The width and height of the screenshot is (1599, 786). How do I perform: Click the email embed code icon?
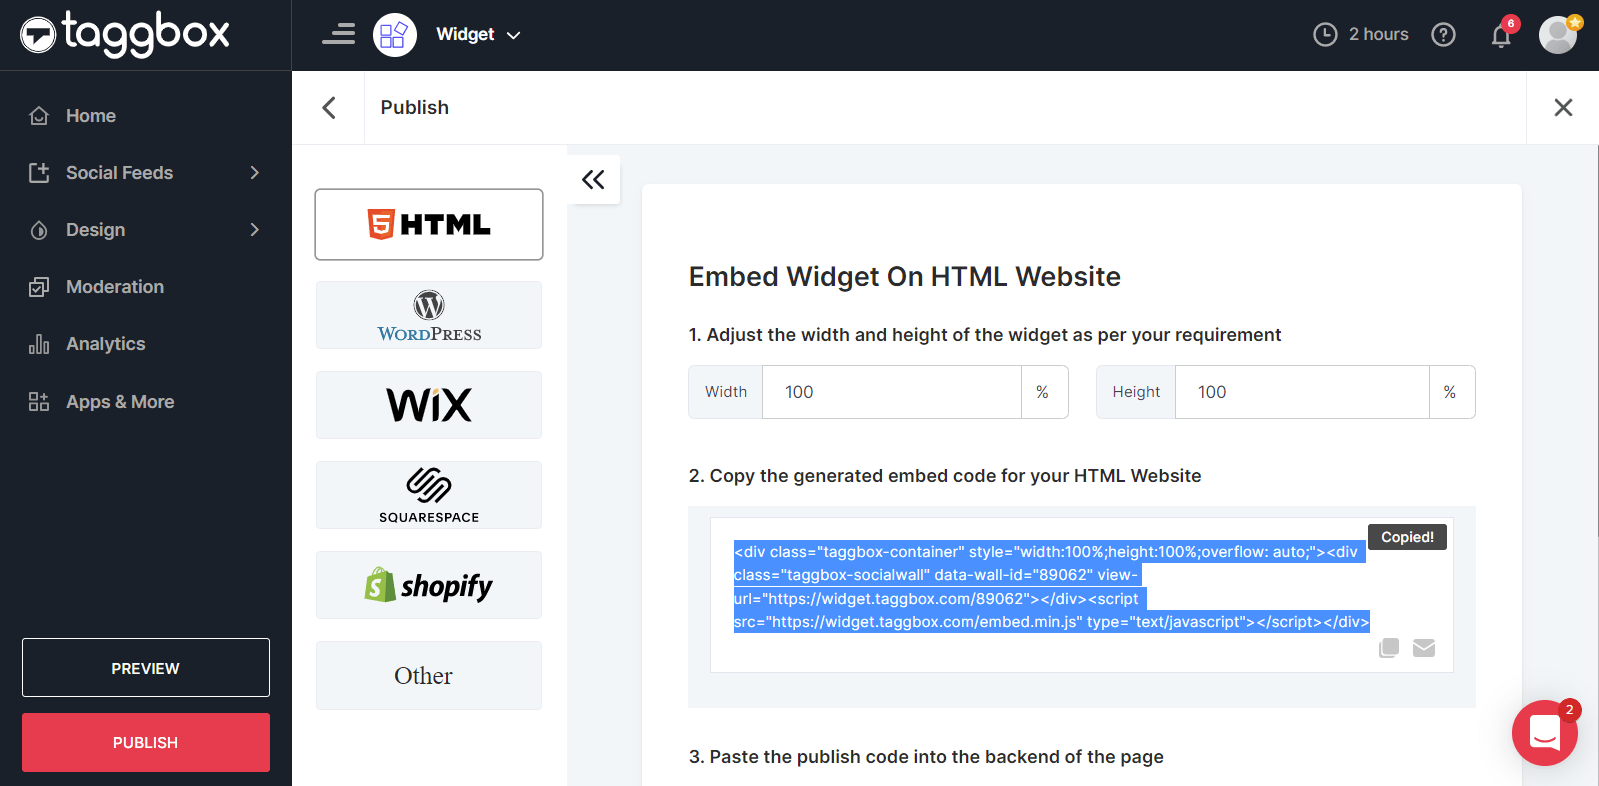click(x=1424, y=648)
